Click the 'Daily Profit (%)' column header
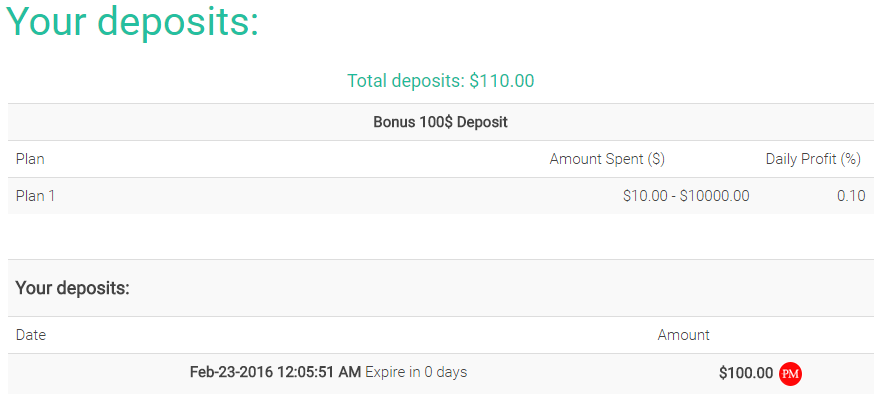This screenshot has width=894, height=400. coord(813,159)
